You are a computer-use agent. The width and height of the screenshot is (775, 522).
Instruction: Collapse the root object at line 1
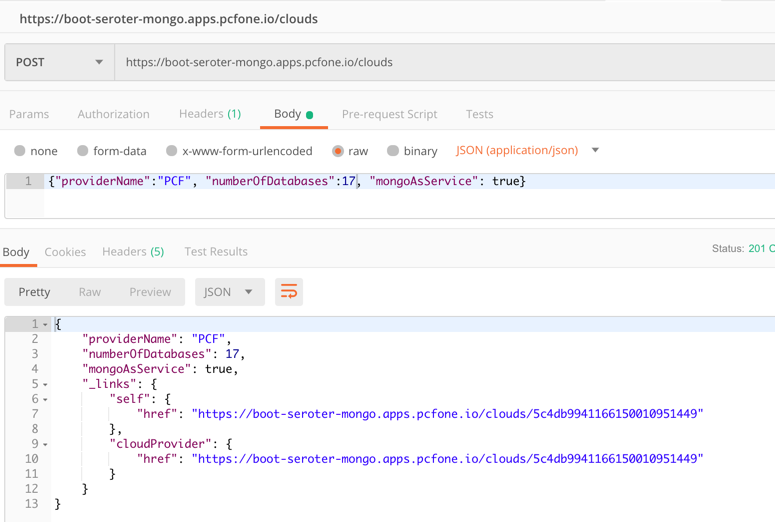click(45, 325)
